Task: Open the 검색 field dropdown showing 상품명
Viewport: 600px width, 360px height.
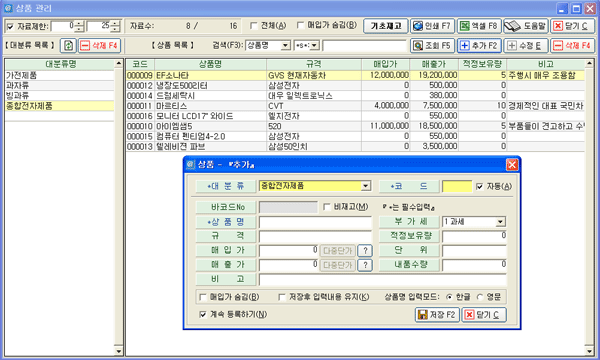Action: [x=285, y=46]
